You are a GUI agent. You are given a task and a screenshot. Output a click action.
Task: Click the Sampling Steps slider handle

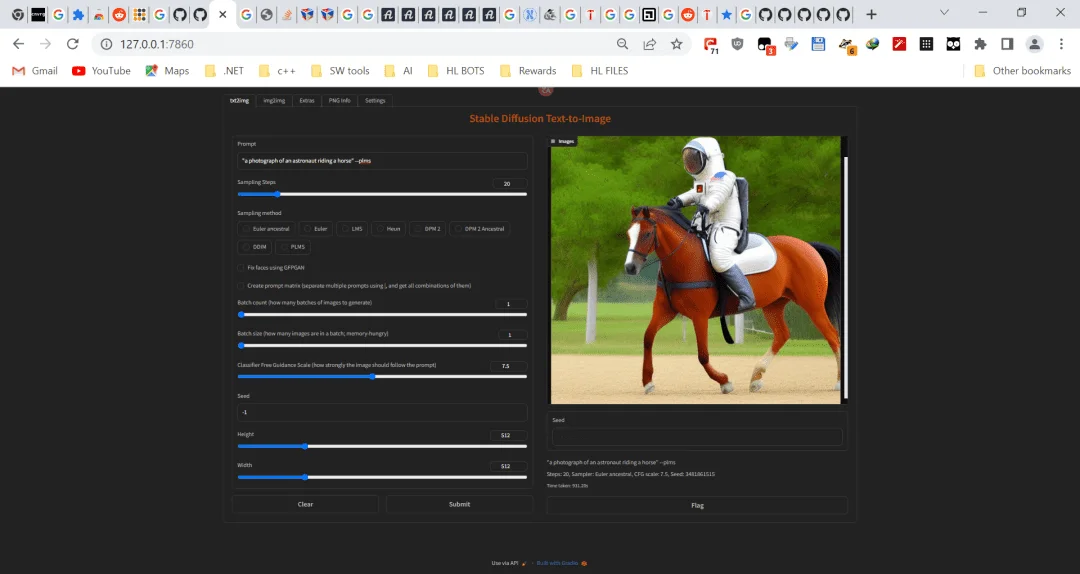point(277,194)
